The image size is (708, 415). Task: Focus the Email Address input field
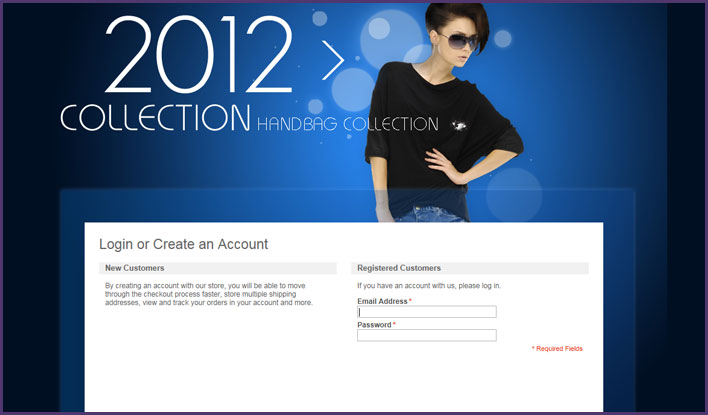(427, 312)
